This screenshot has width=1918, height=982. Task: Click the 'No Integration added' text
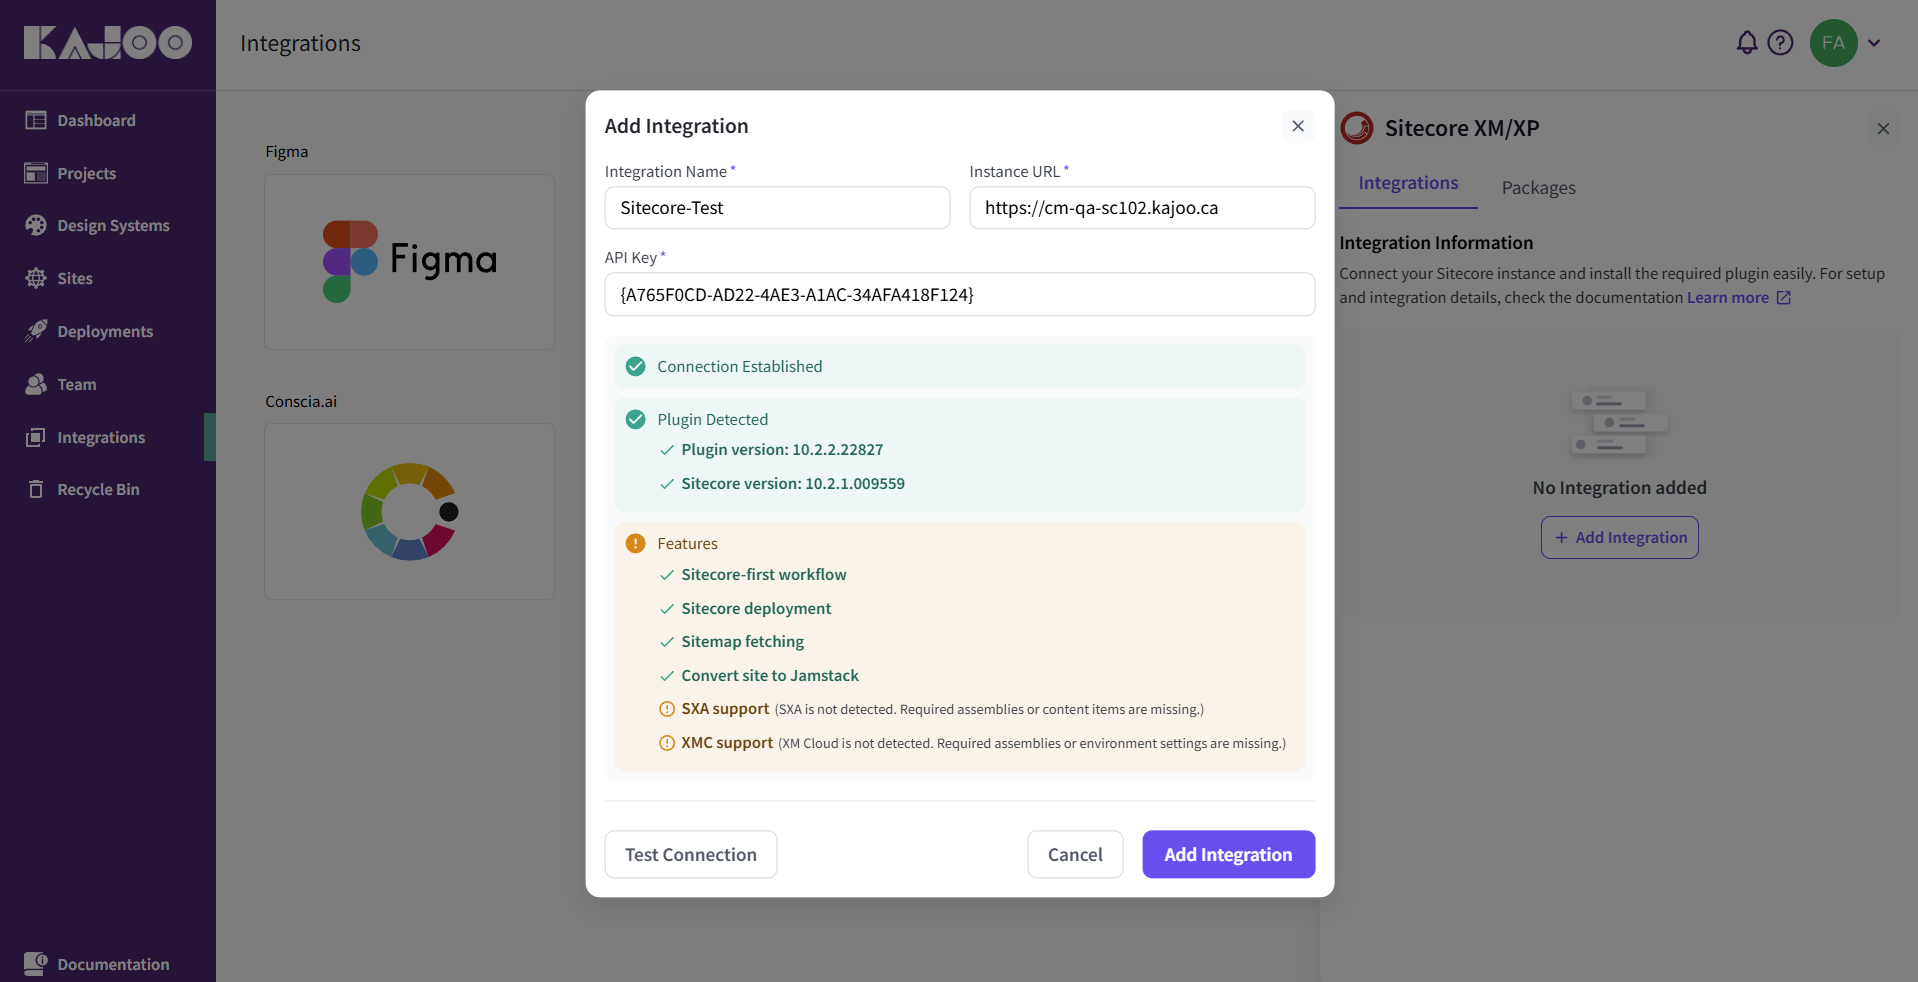point(1619,488)
